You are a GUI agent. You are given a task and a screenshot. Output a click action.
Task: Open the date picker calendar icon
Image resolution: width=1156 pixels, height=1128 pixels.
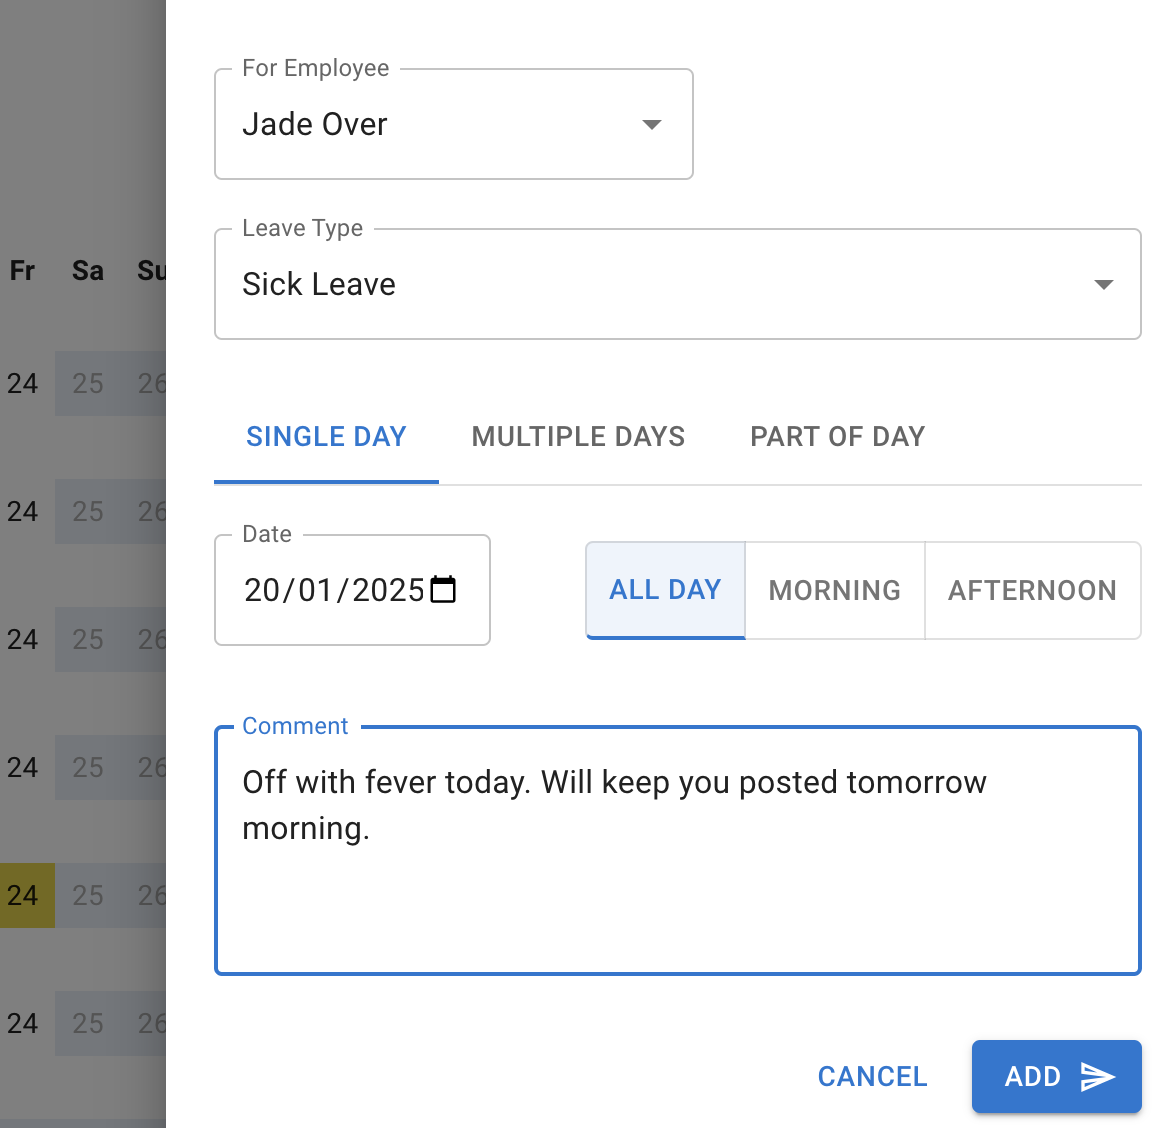point(443,590)
